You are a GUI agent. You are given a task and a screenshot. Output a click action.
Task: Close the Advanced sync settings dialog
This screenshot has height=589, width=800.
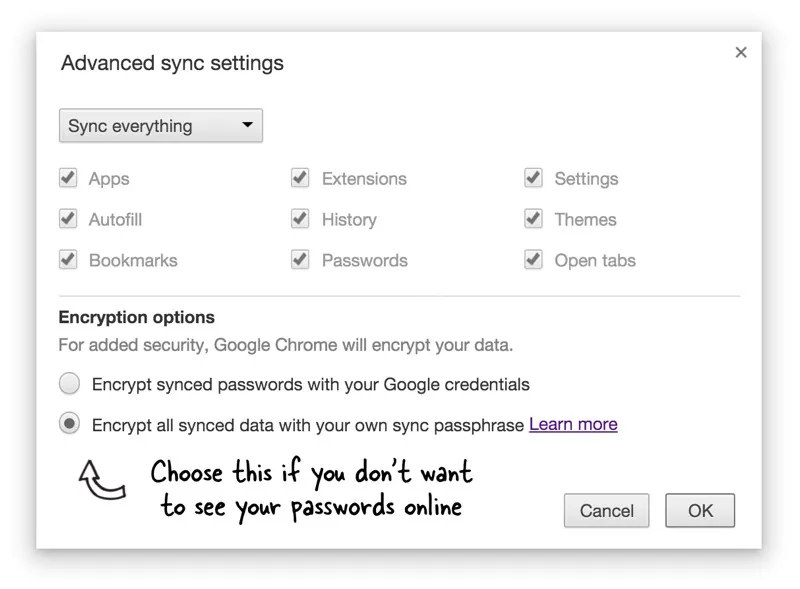[x=741, y=52]
